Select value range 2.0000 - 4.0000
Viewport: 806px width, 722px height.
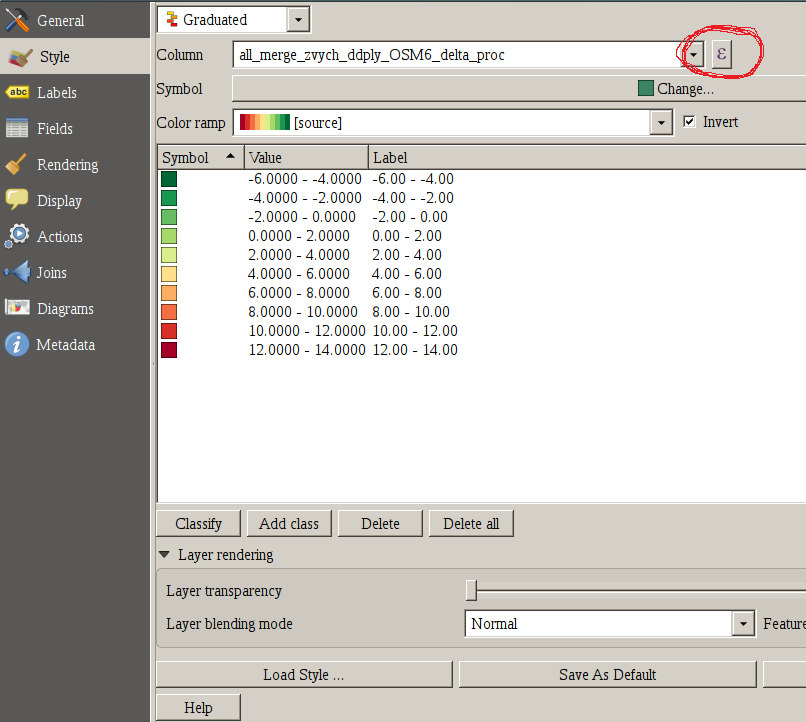[x=299, y=255]
